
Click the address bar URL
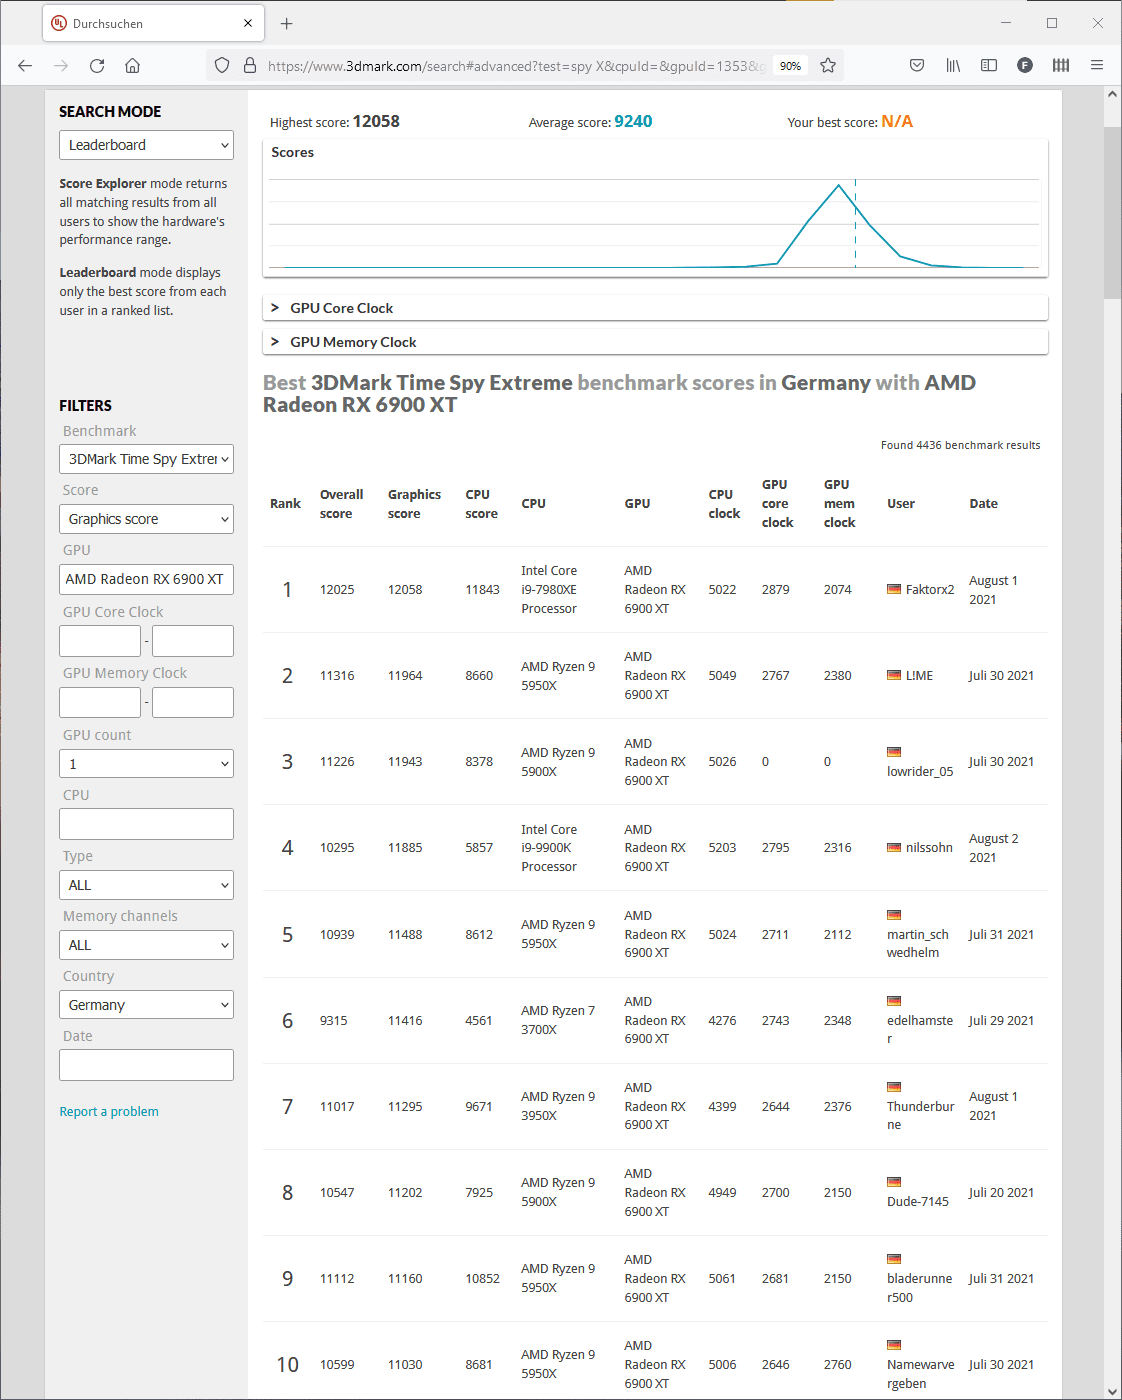point(516,66)
